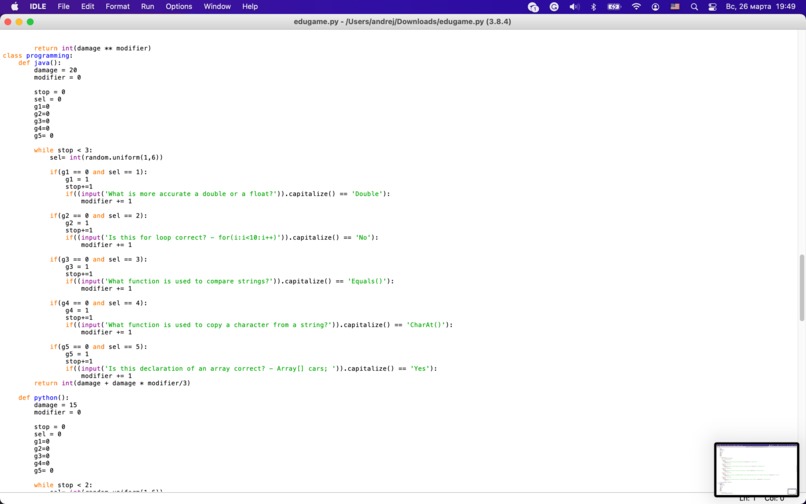Open the Options menu
This screenshot has height=504, width=806.
point(178,7)
